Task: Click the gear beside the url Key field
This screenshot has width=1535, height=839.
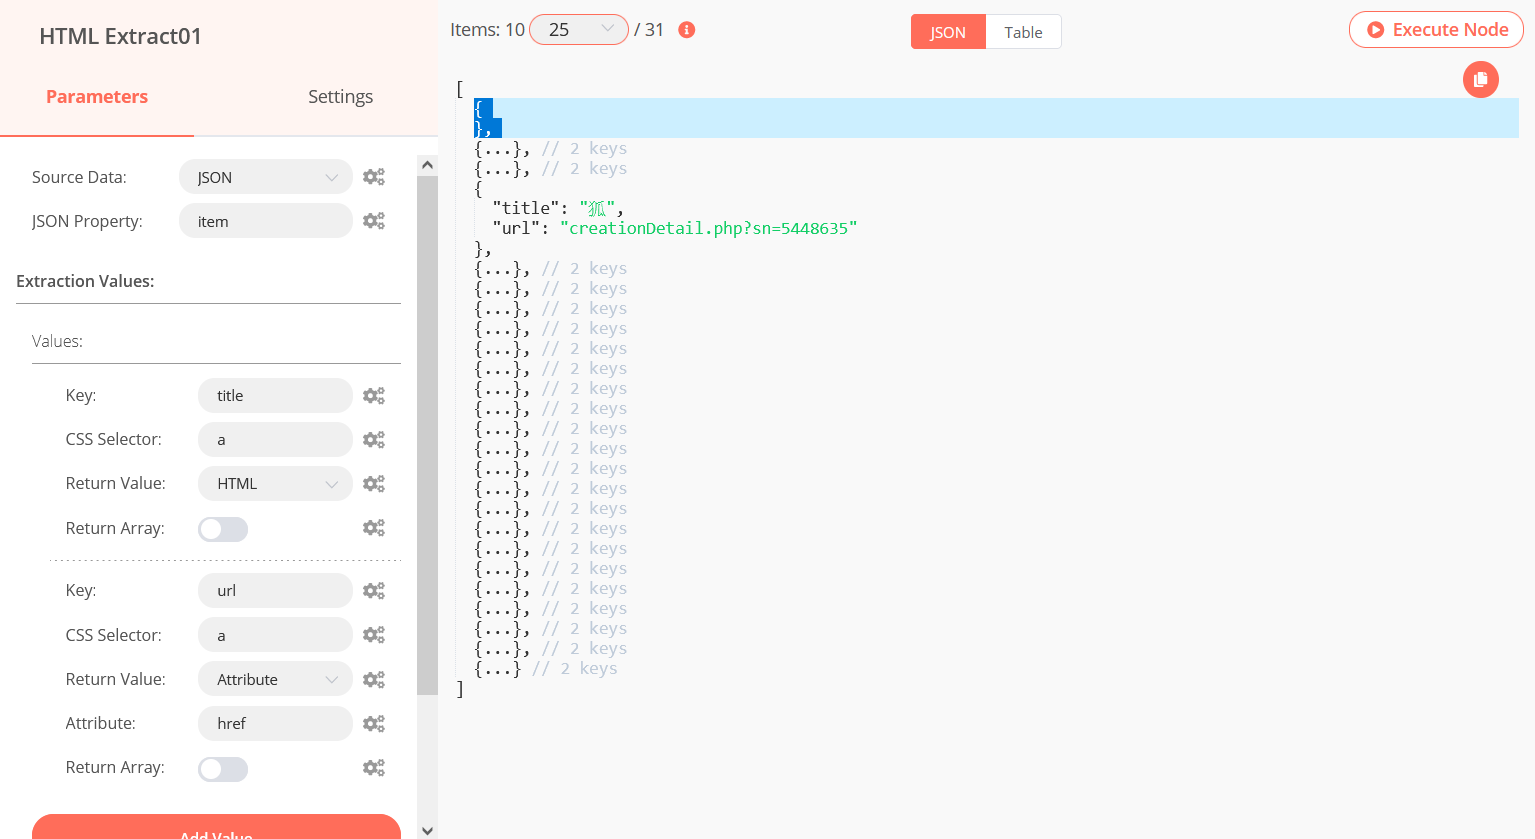Action: pos(374,590)
